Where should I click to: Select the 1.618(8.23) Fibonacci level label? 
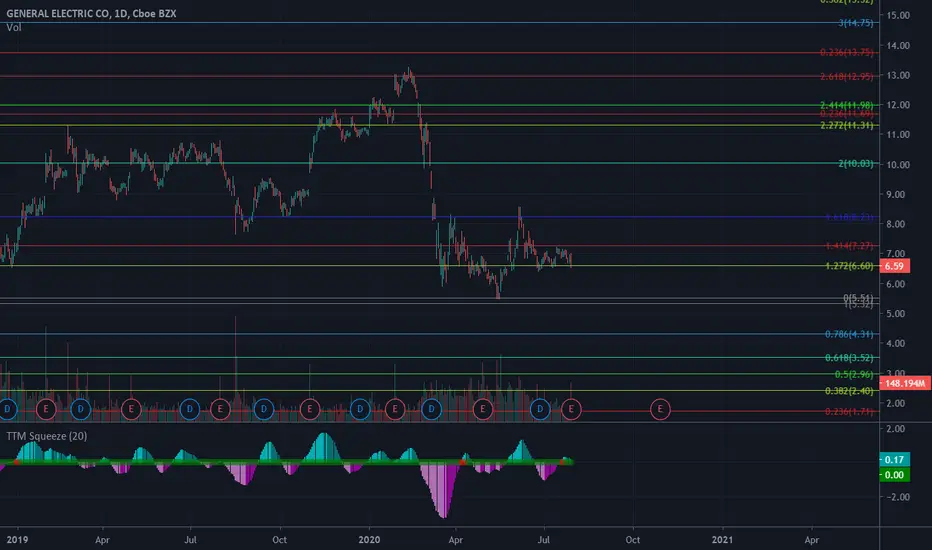point(849,217)
